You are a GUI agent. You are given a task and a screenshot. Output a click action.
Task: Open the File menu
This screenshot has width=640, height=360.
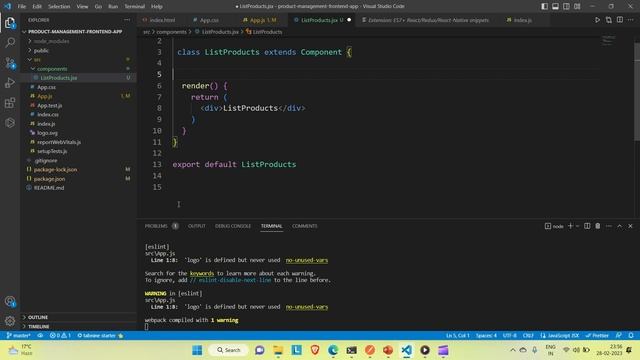coord(22,7)
